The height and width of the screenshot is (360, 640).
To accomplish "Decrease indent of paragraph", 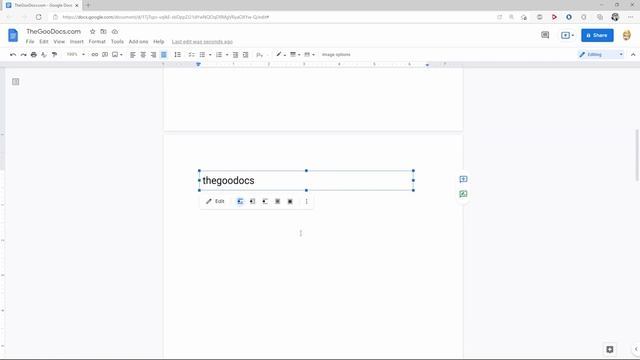I will tap(235, 55).
